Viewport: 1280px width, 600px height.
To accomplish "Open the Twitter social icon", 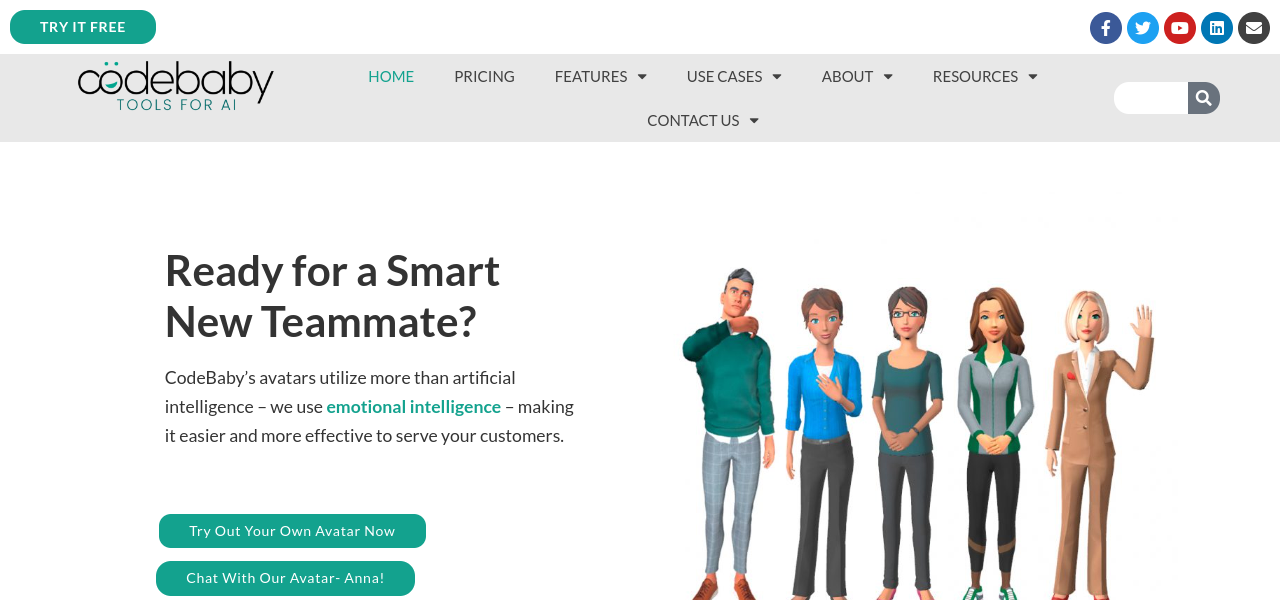I will tap(1143, 28).
